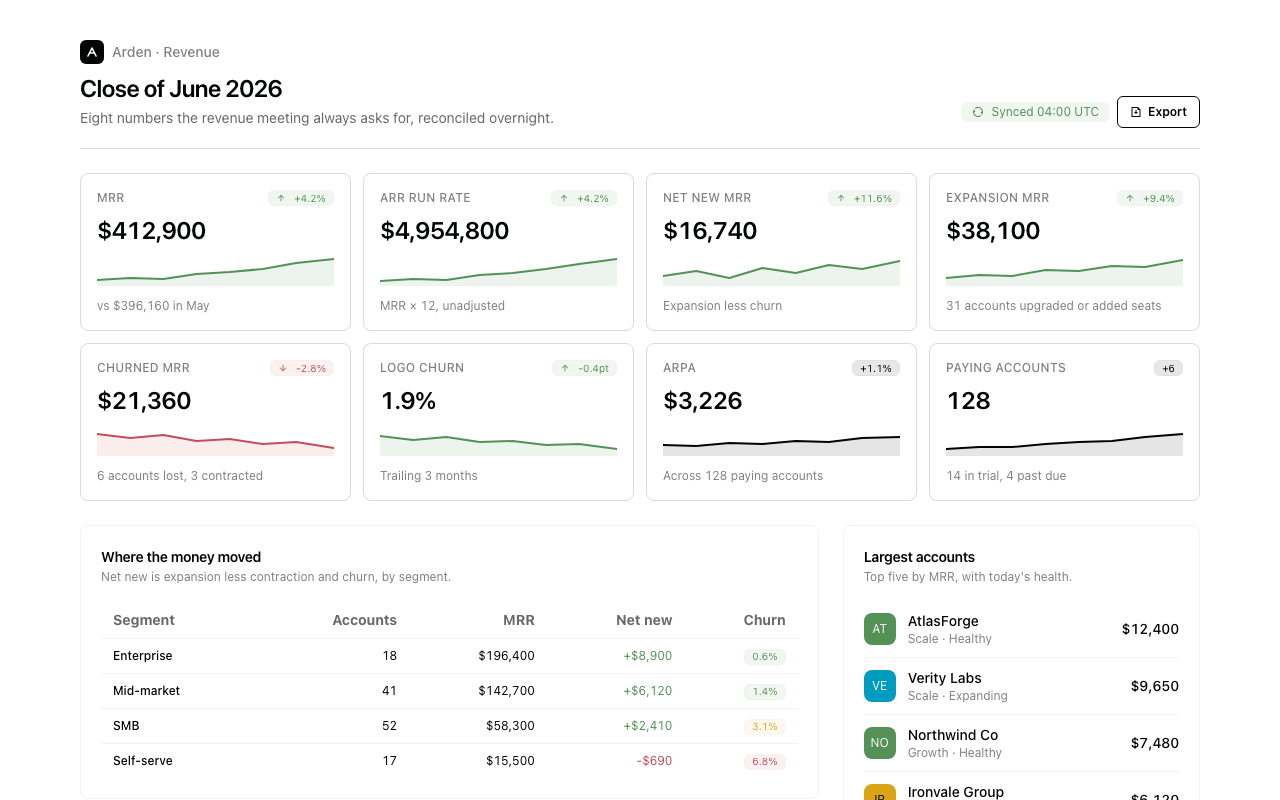The image size is (1280, 800).
Task: Click the ARR Run Rate +4.2% badge
Action: click(x=584, y=198)
